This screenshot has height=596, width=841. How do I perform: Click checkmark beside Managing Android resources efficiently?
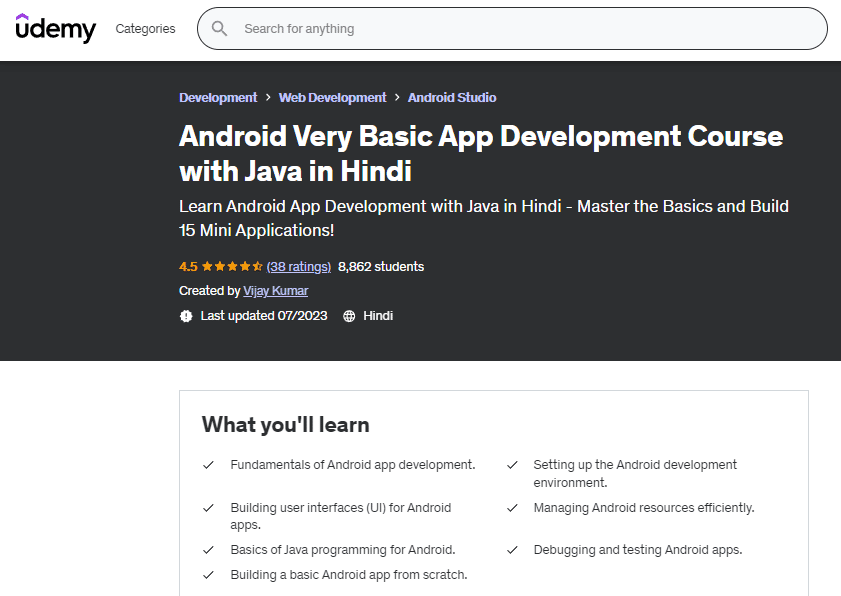click(x=512, y=508)
